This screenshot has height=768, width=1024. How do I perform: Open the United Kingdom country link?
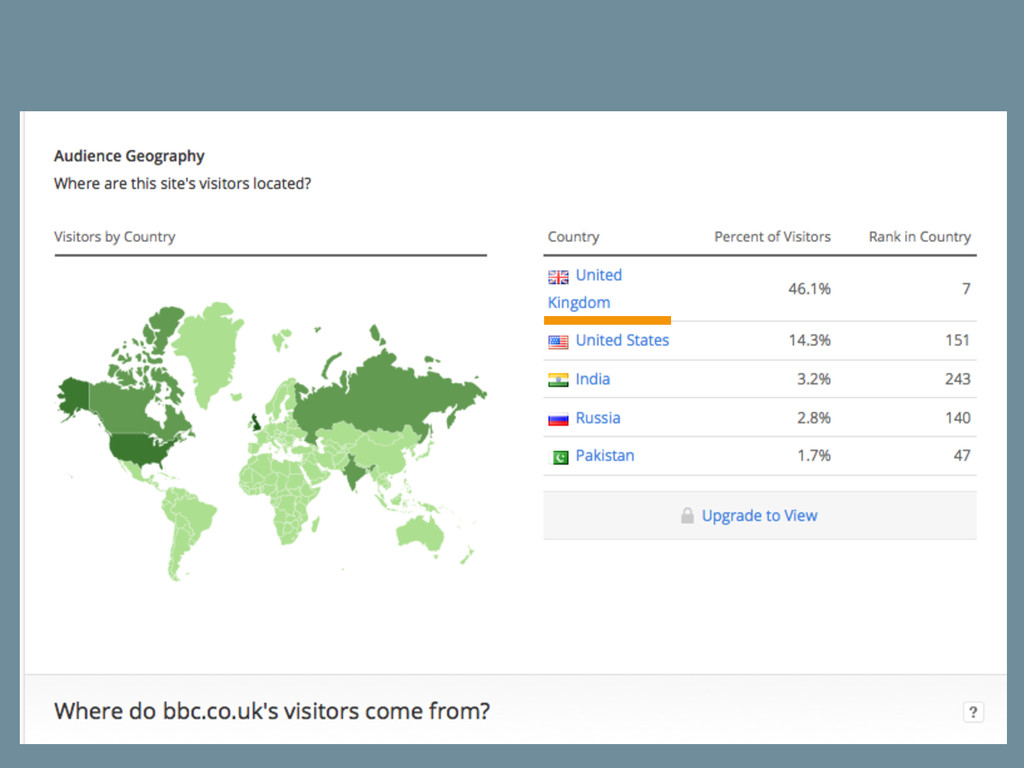coord(584,289)
